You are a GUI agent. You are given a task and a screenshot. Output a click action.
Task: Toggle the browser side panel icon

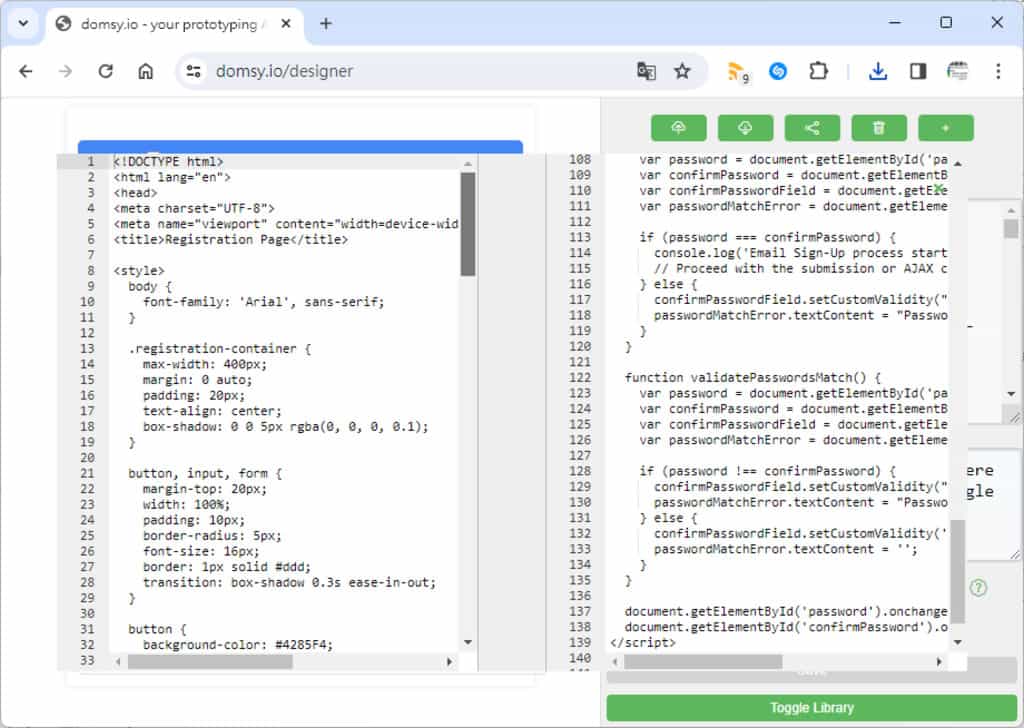point(918,71)
